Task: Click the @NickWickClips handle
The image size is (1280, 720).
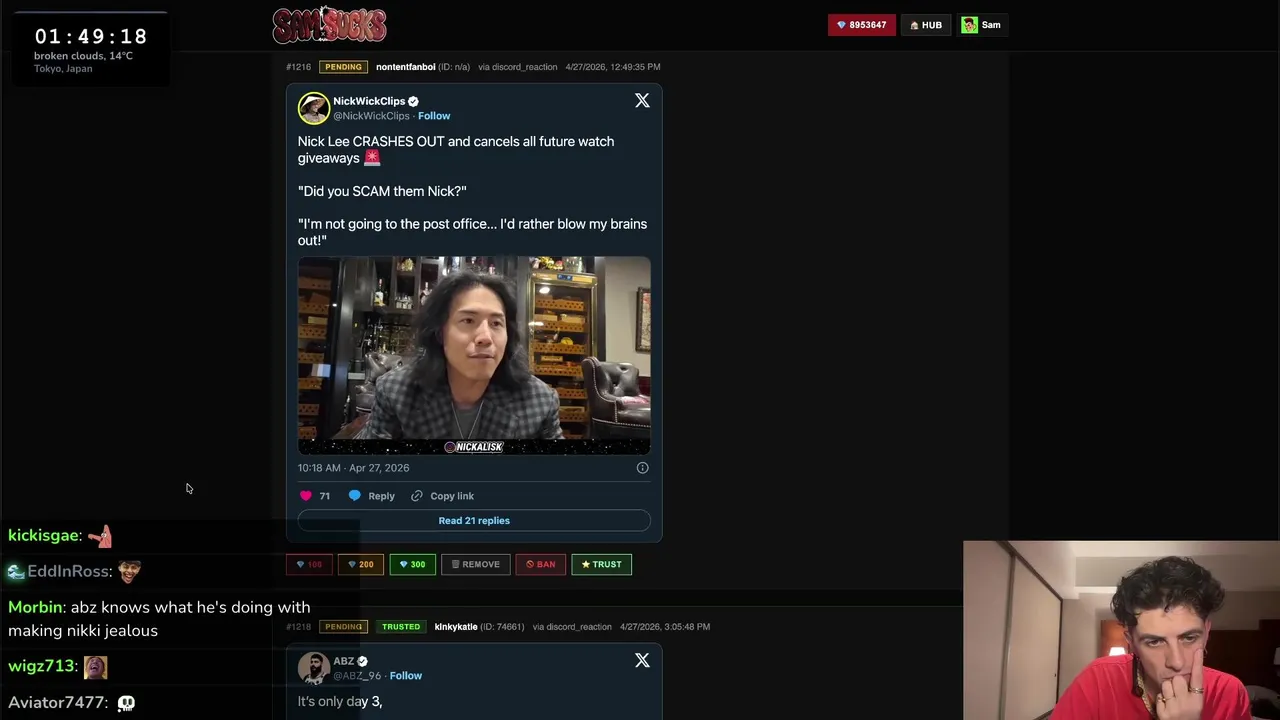Action: point(371,116)
